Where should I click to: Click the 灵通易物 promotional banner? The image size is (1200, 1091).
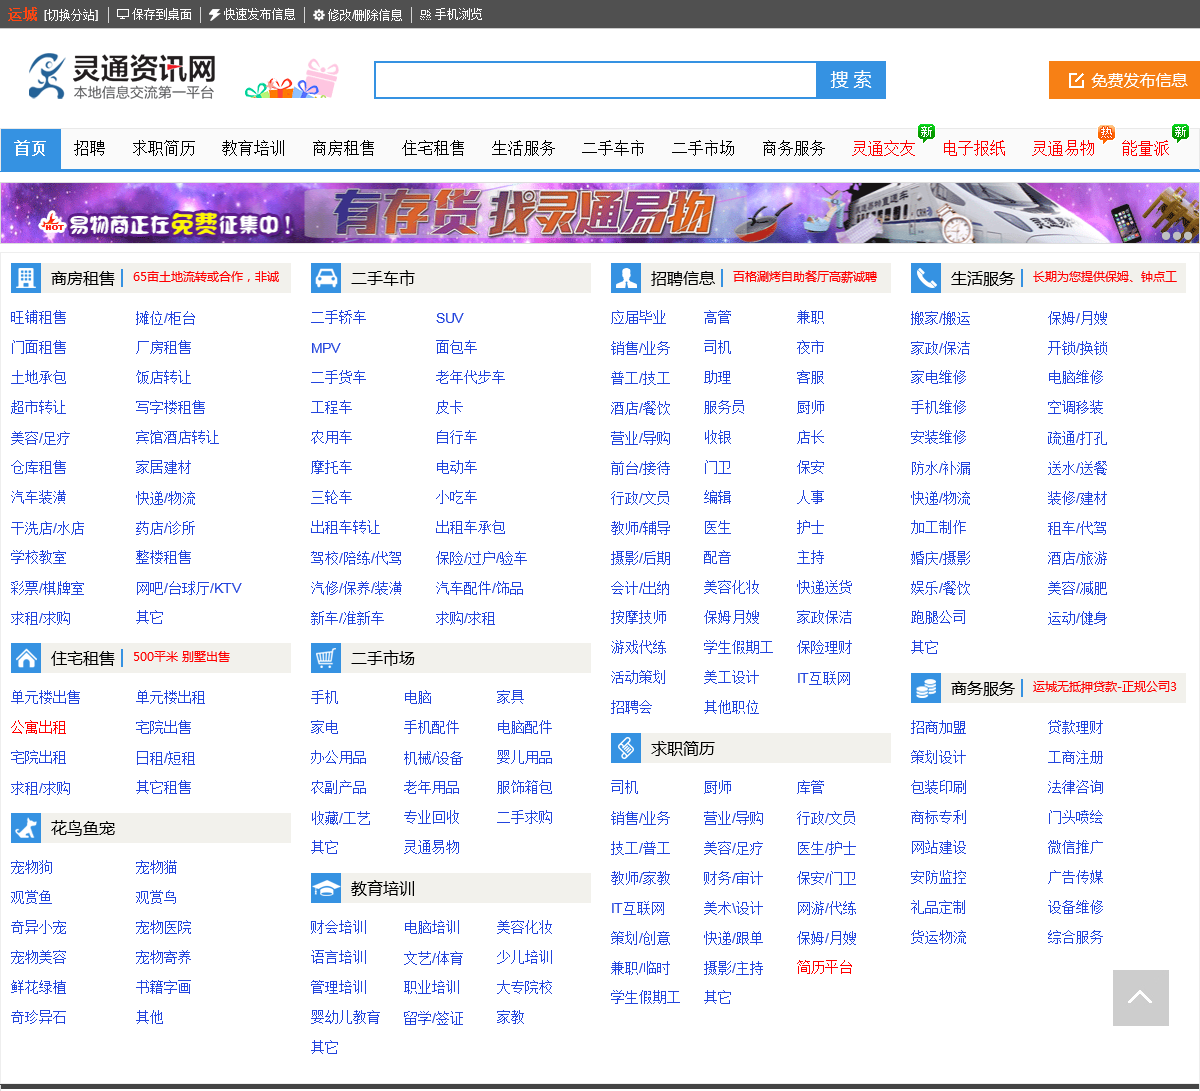[x=600, y=212]
